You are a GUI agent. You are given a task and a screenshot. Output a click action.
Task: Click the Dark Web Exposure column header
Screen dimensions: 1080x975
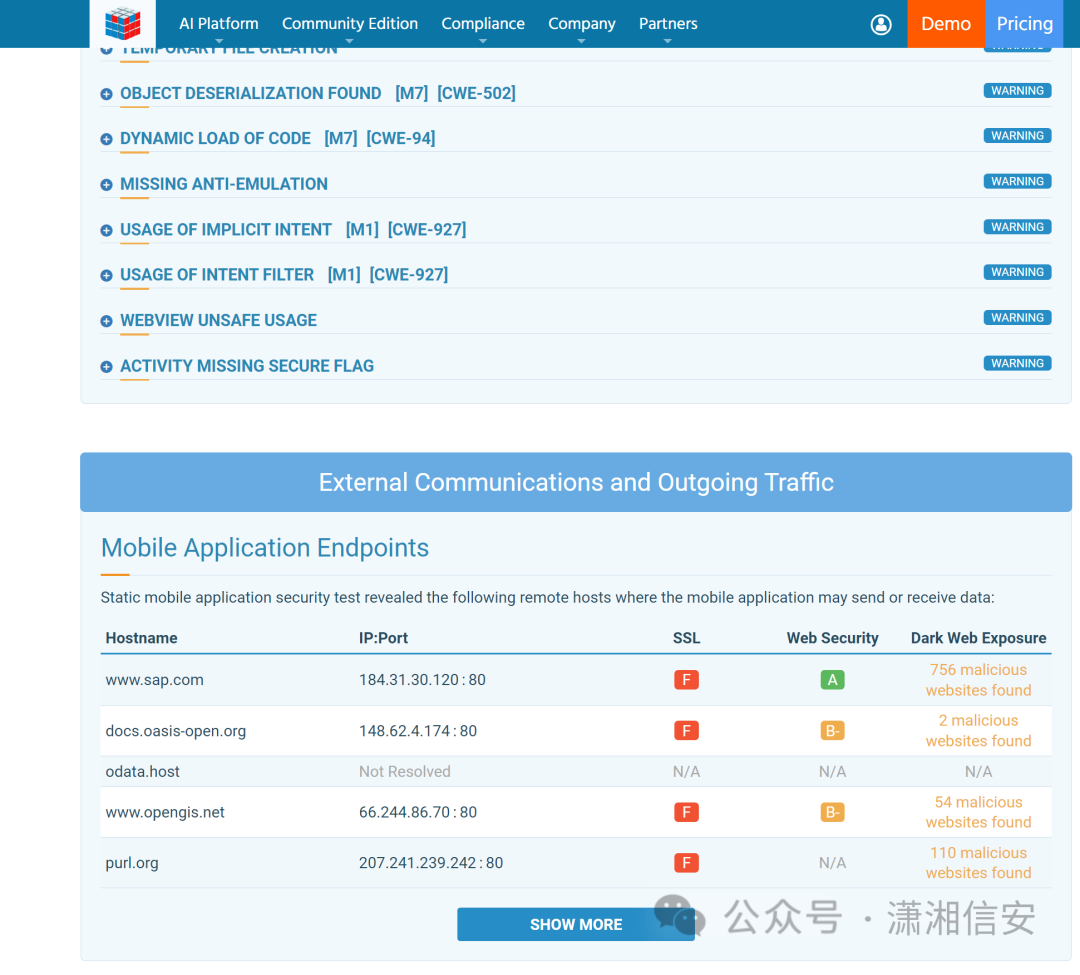pyautogui.click(x=978, y=638)
